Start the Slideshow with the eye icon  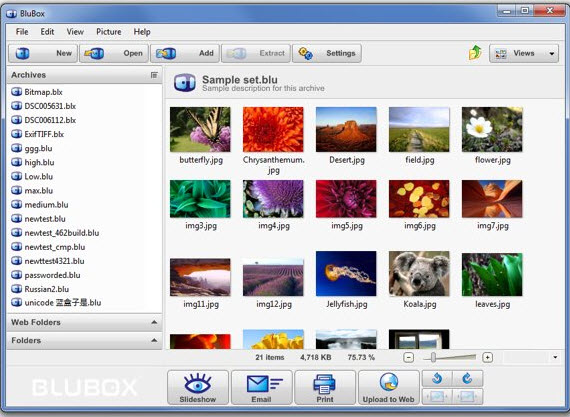198,388
